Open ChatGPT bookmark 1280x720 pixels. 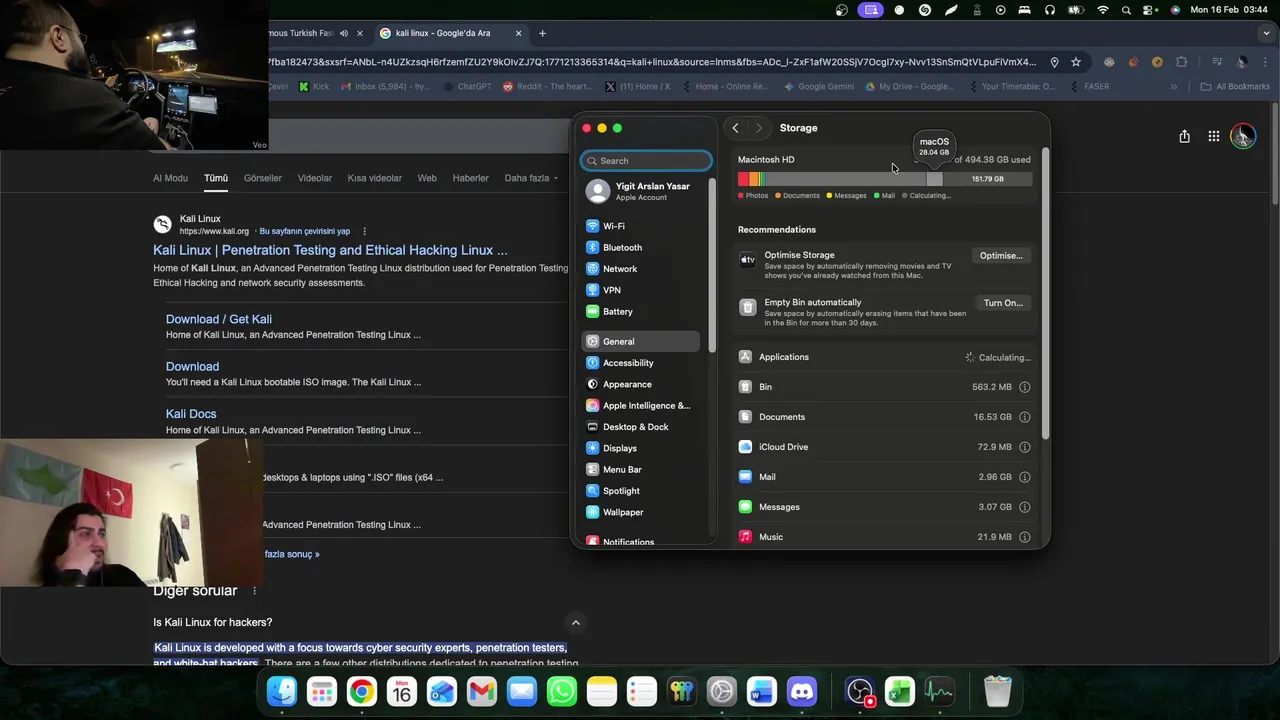tap(467, 87)
